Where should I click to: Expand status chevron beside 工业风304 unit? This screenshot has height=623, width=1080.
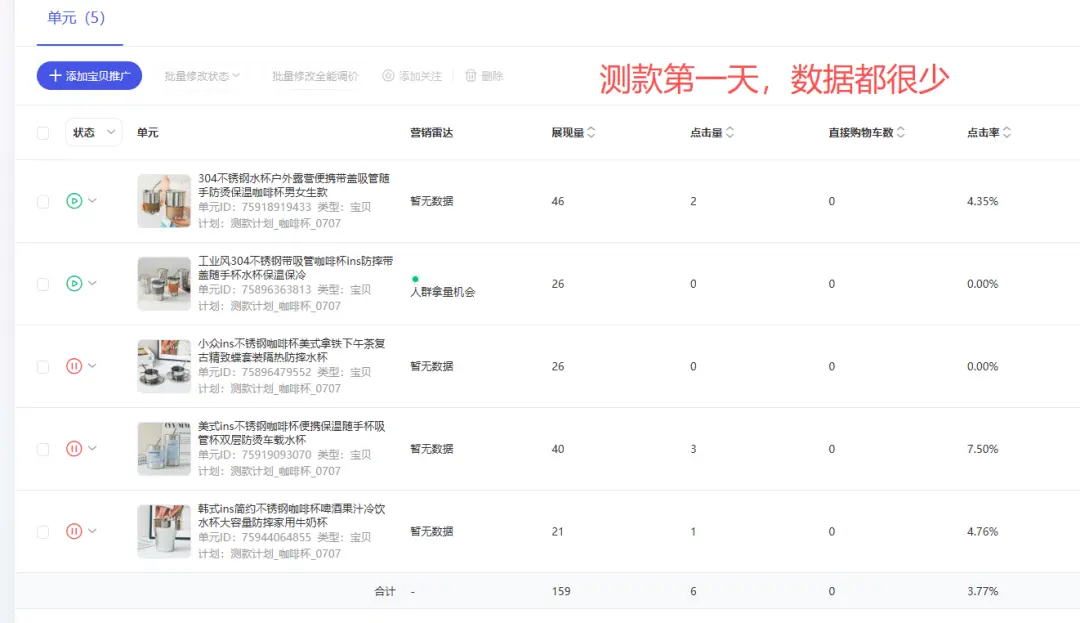coord(93,284)
